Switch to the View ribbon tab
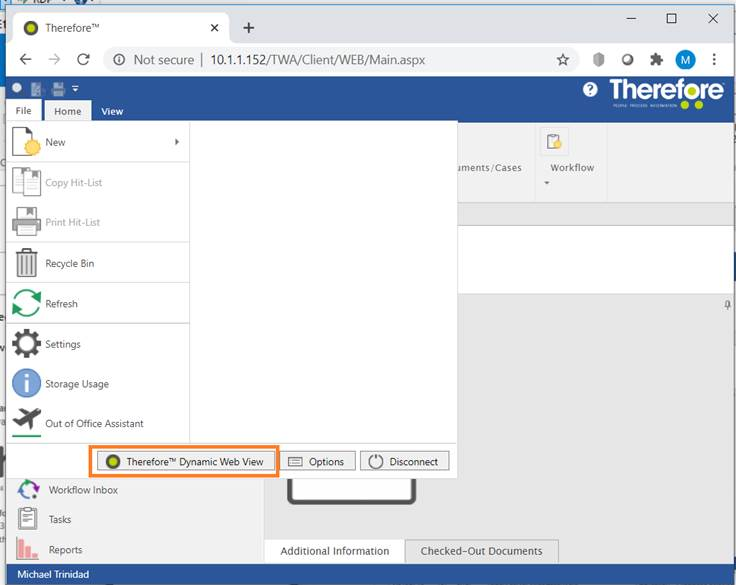The width and height of the screenshot is (736, 585). pos(112,111)
